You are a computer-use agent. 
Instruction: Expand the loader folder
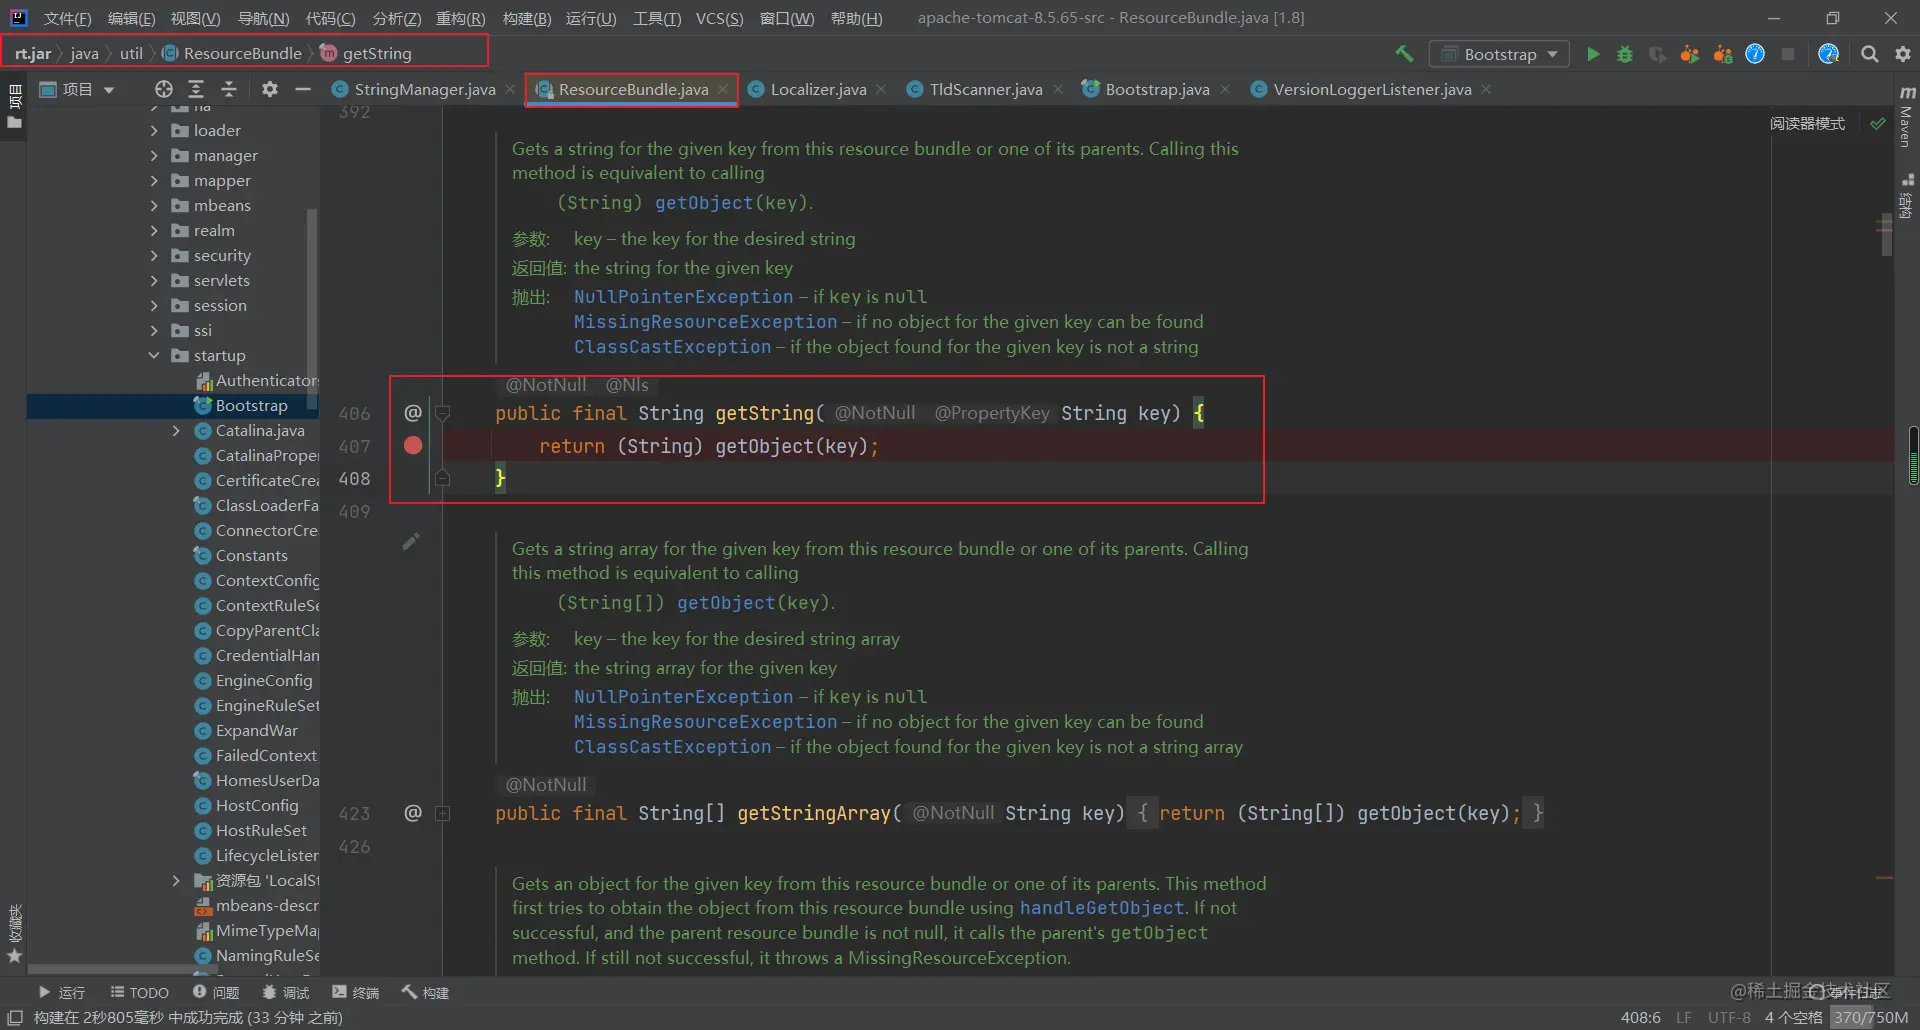click(x=154, y=130)
